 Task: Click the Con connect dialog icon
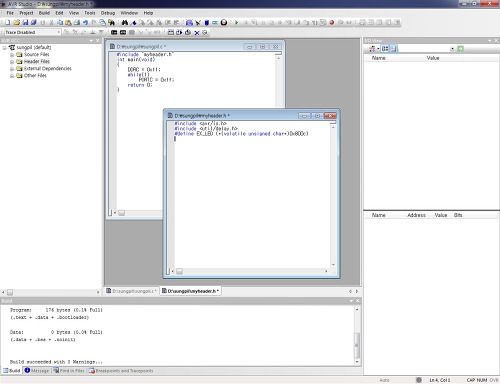tap(215, 23)
